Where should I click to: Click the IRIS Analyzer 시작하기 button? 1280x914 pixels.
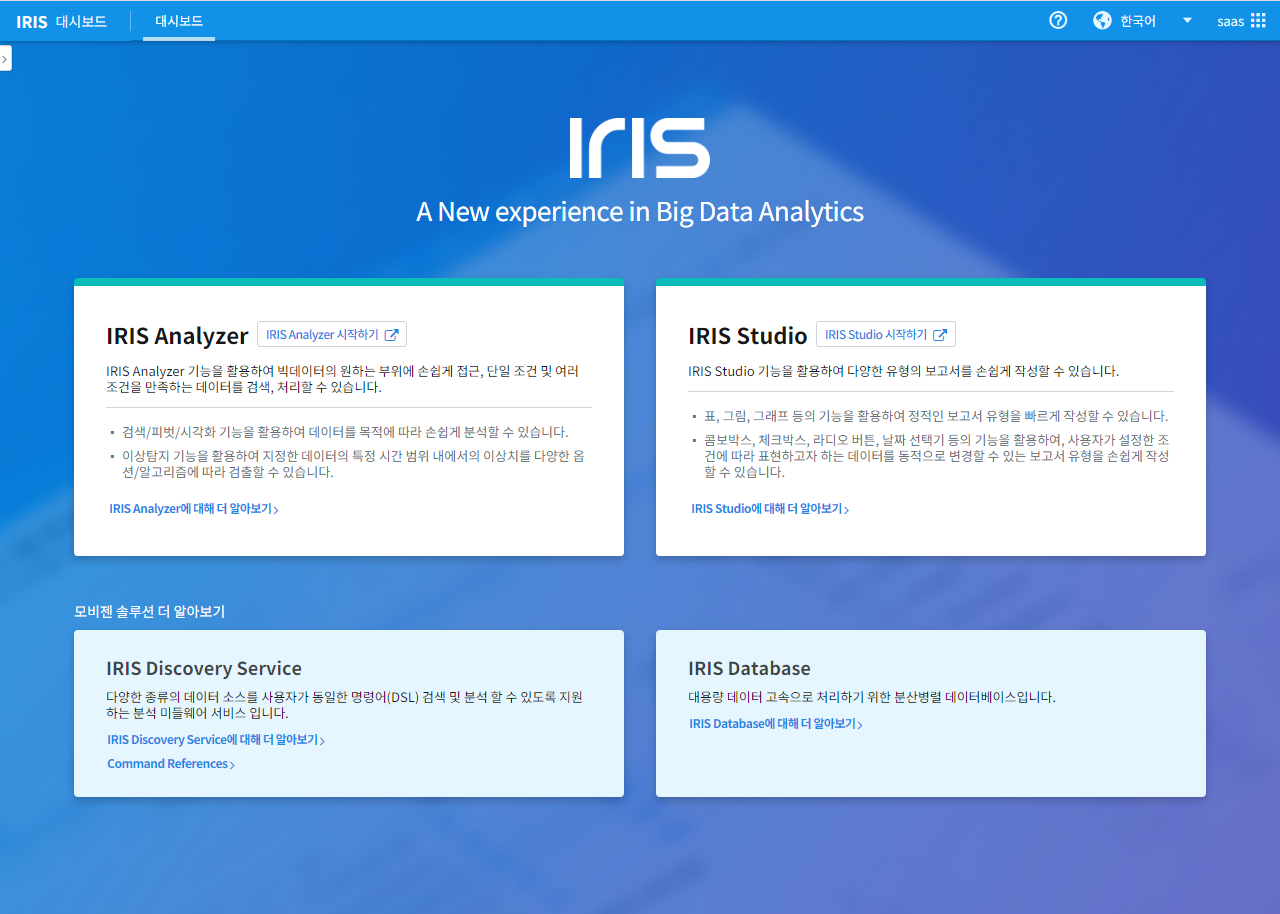(332, 334)
